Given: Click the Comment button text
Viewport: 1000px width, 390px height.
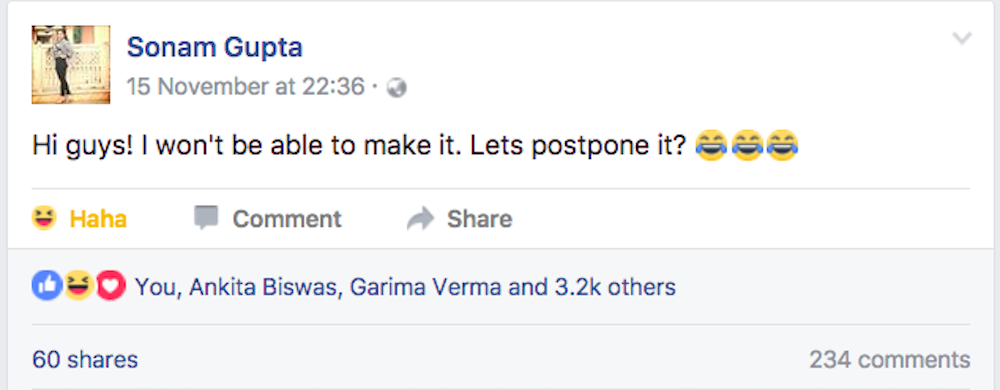Looking at the screenshot, I should (287, 219).
